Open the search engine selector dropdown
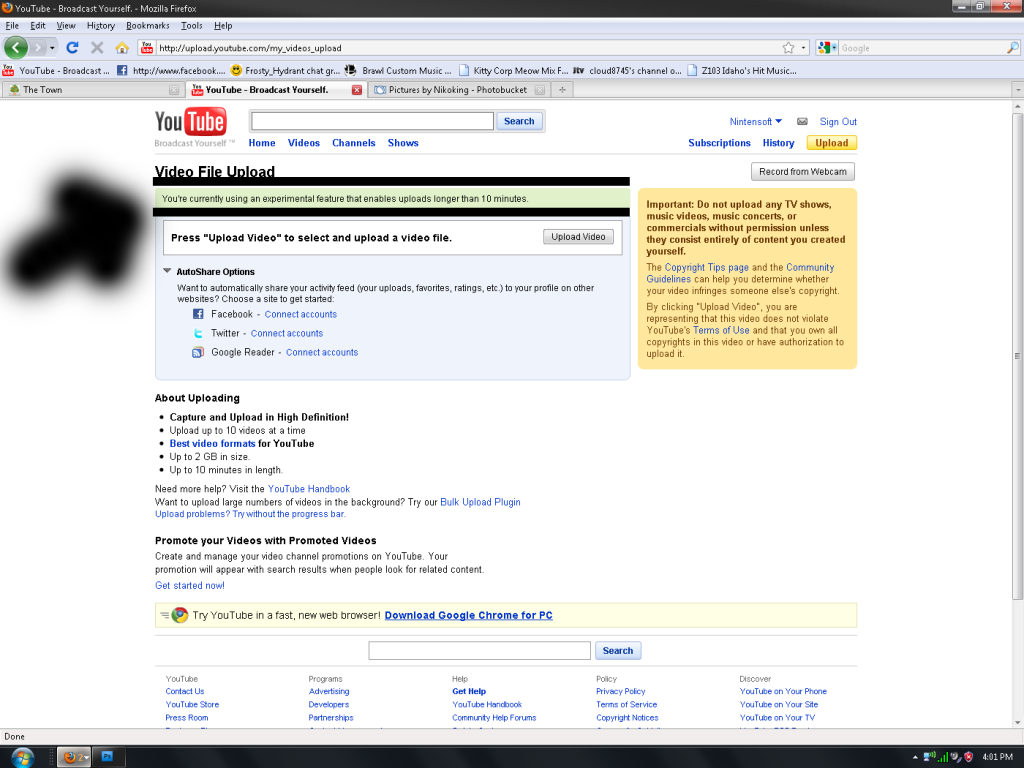Screen dimensions: 1024x768 click(828, 47)
